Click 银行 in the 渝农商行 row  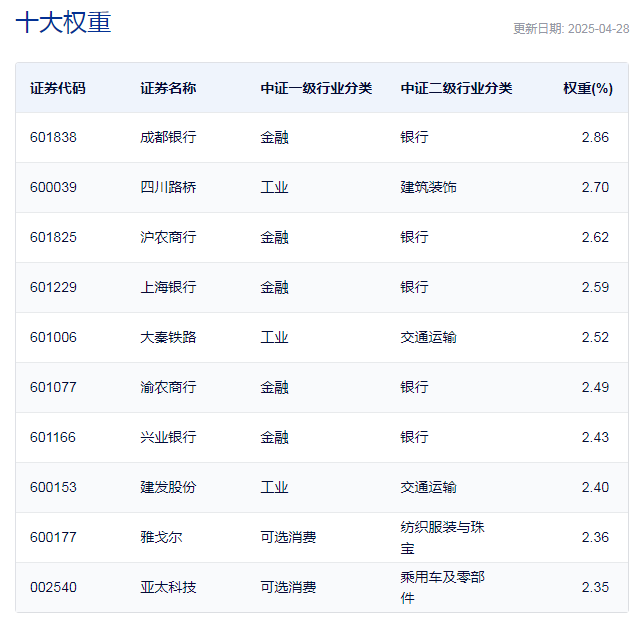pos(414,387)
